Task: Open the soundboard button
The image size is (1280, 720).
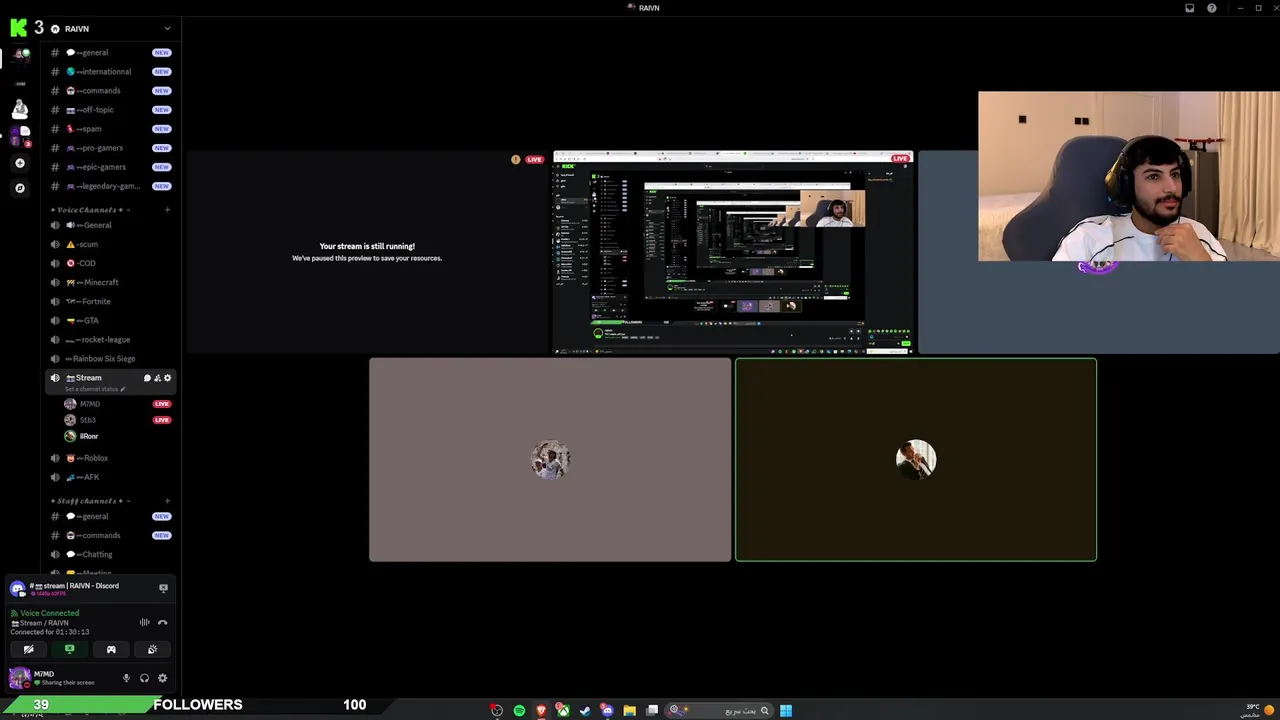Action: pos(152,649)
